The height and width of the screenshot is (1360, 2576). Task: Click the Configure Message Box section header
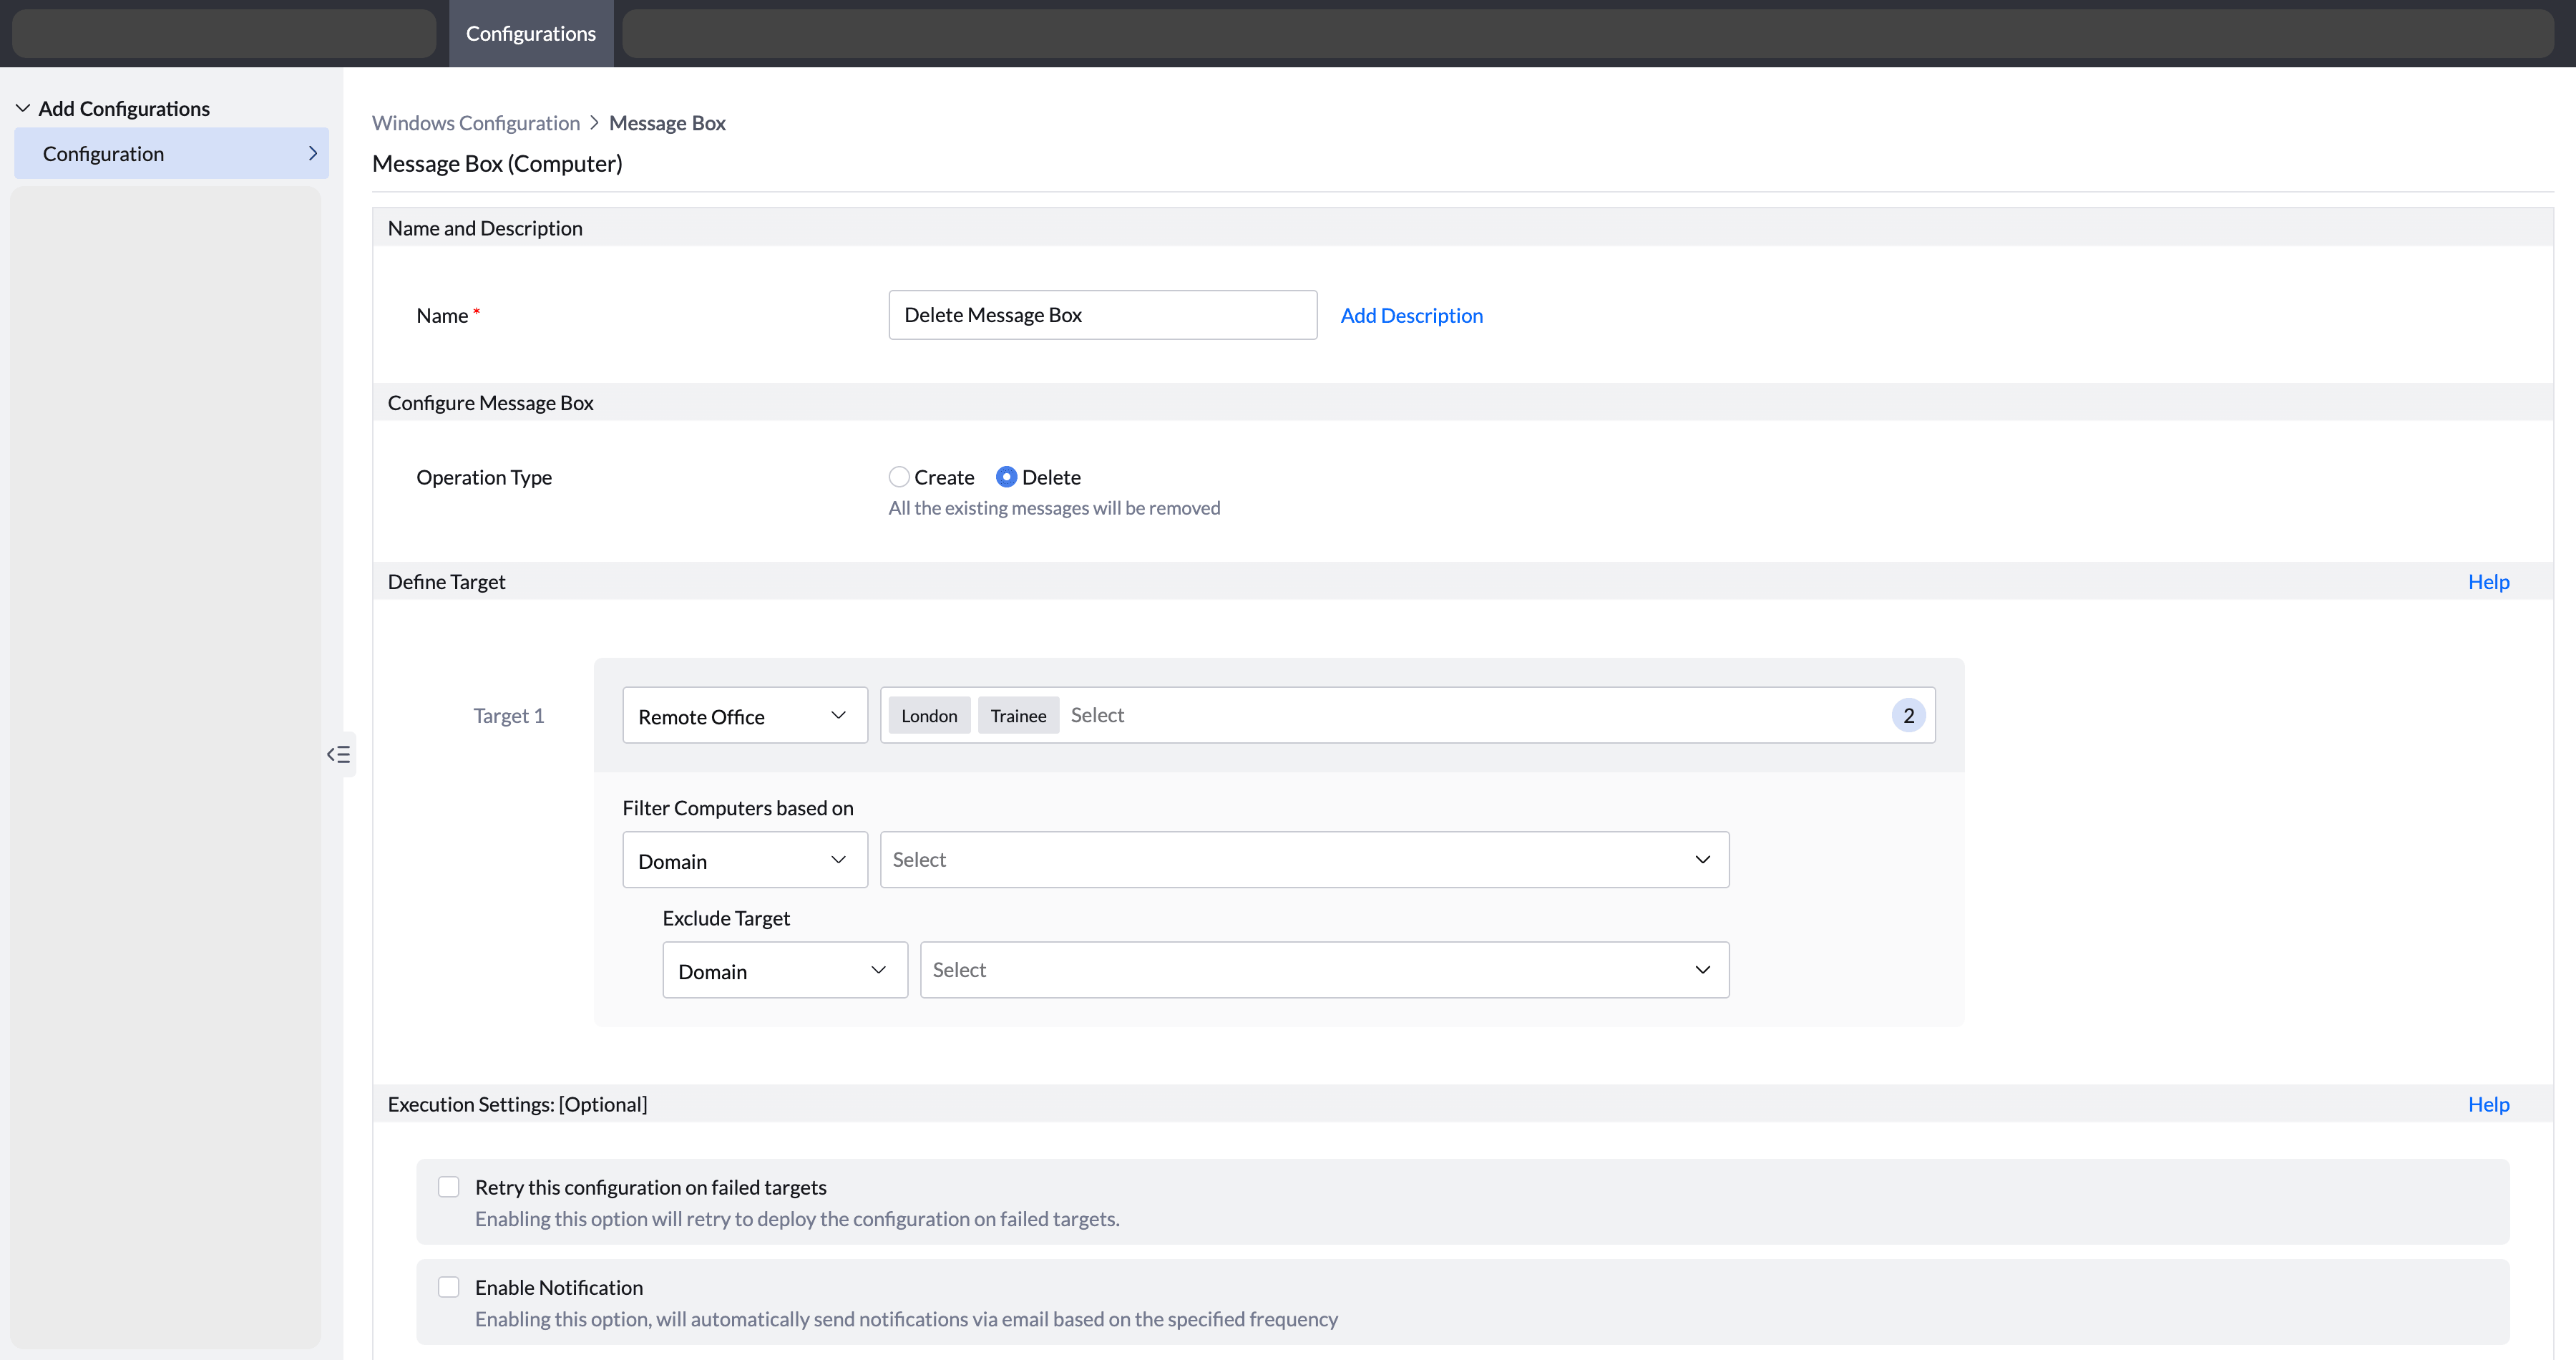[x=490, y=402]
